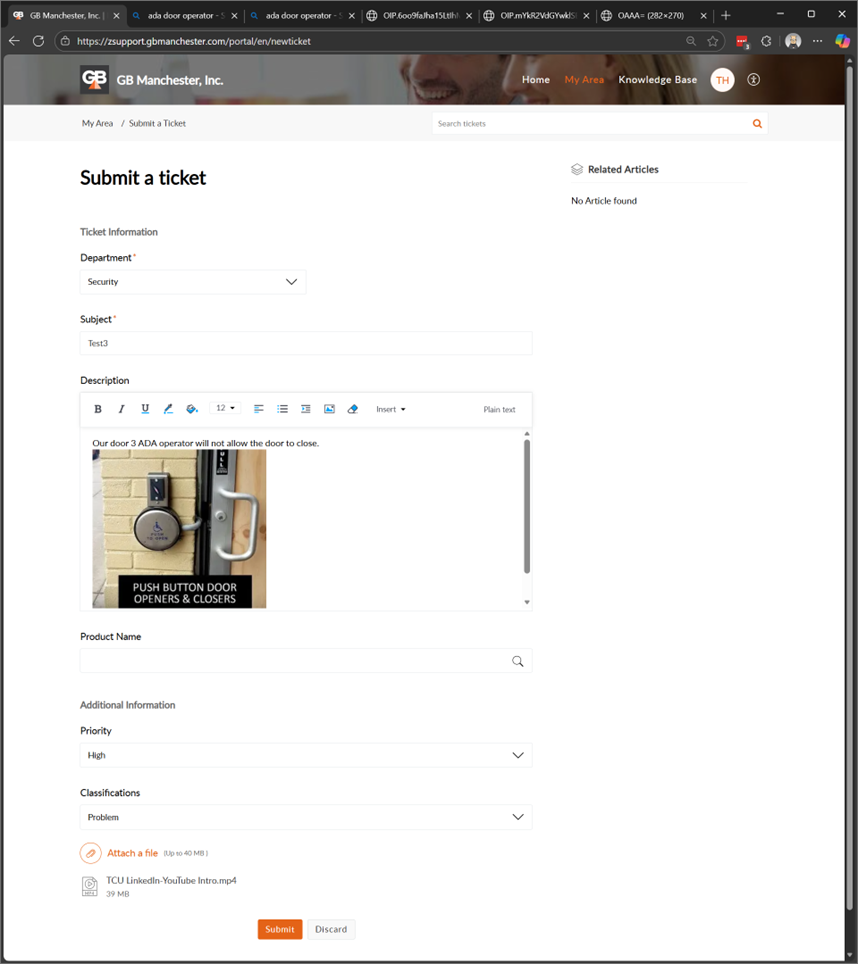The height and width of the screenshot is (964, 858).
Task: Use the eraser to clear formatting
Action: click(x=352, y=409)
